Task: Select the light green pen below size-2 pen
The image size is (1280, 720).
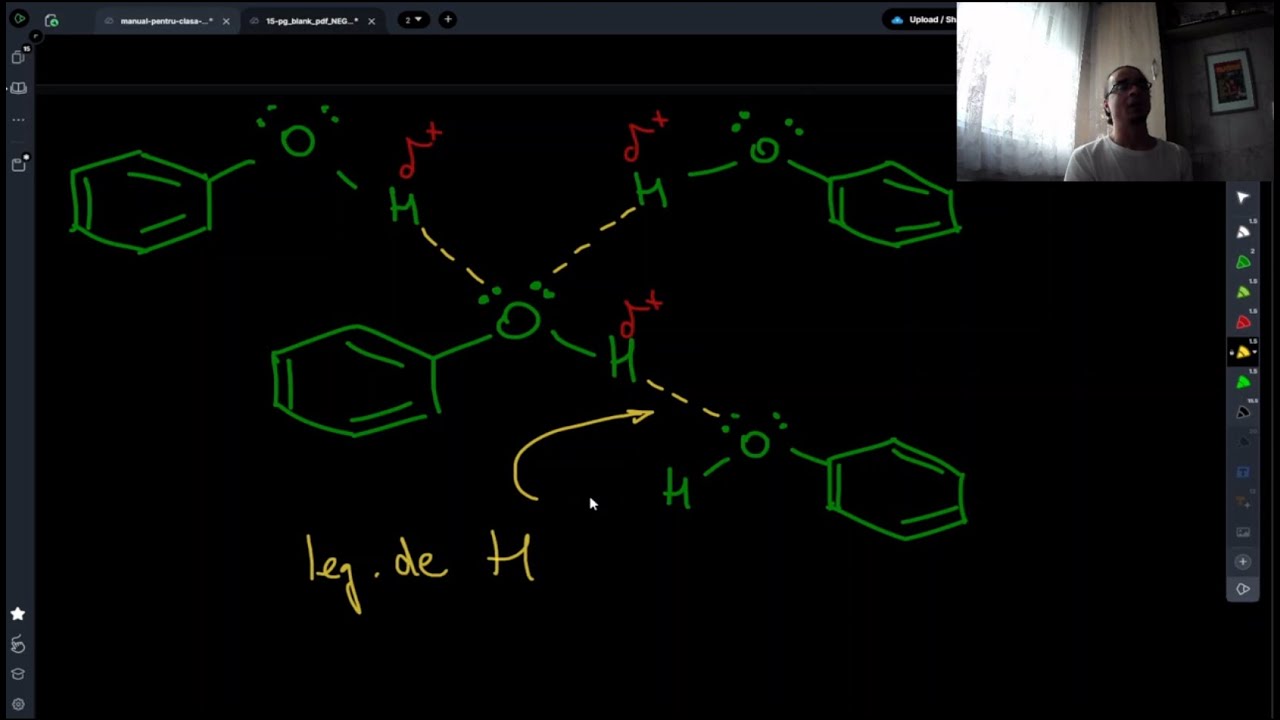Action: 1243,291
